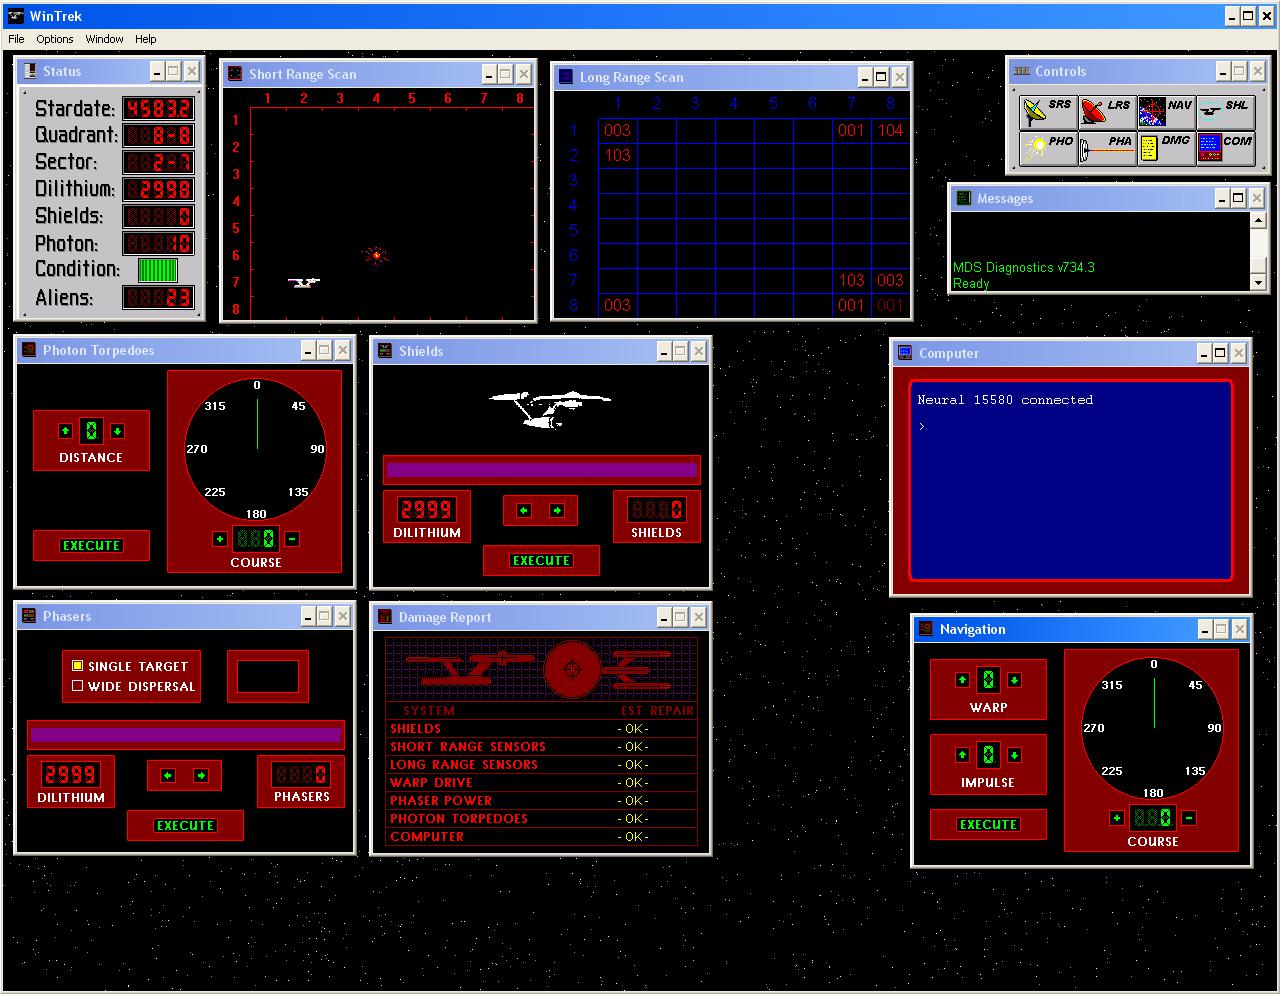Open the COM computer control button

pos(1225,148)
